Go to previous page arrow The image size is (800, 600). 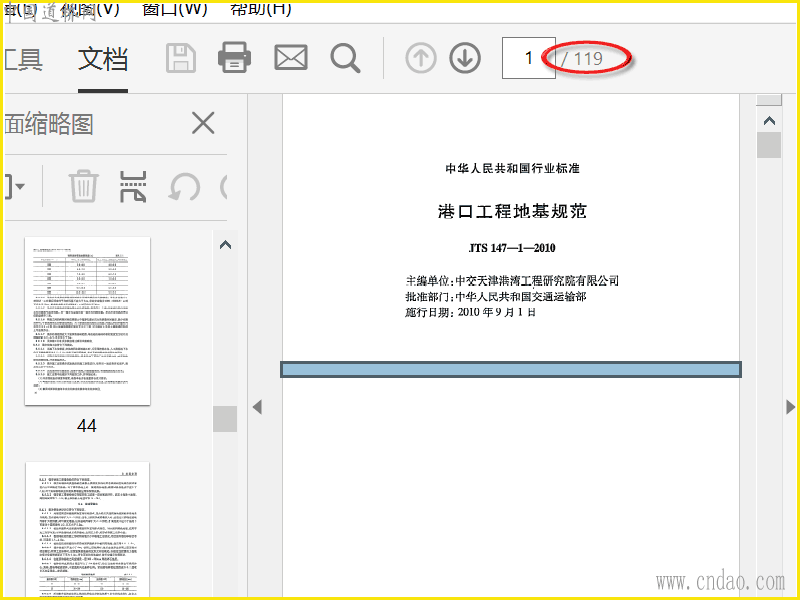[x=421, y=58]
